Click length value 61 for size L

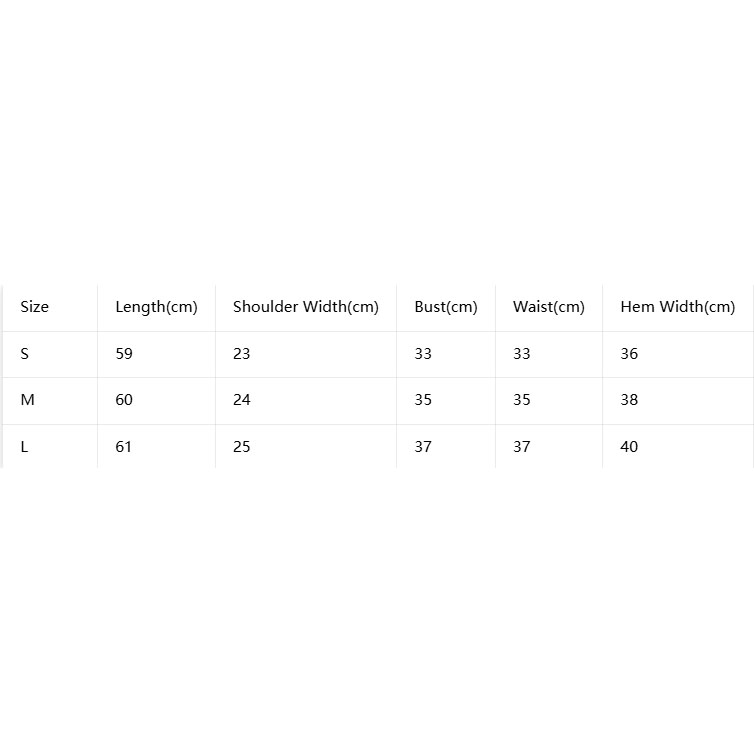124,447
